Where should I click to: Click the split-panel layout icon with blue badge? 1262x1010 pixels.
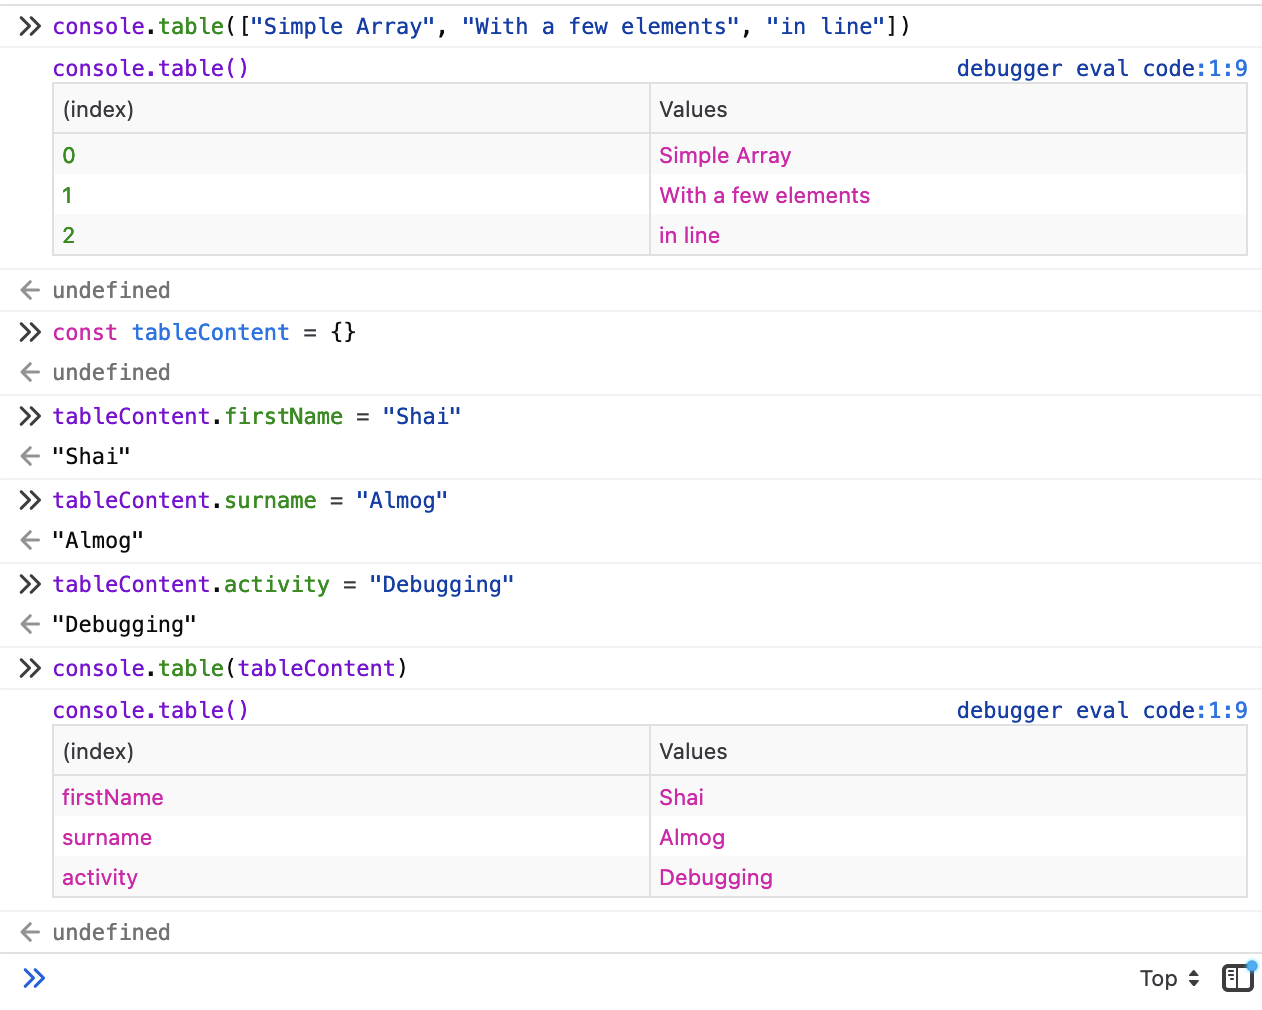click(x=1237, y=978)
